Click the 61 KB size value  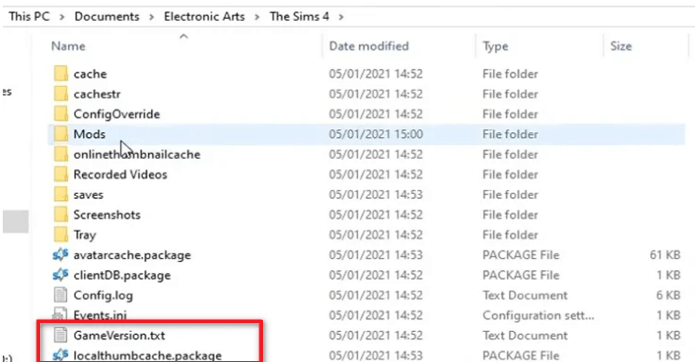point(665,255)
